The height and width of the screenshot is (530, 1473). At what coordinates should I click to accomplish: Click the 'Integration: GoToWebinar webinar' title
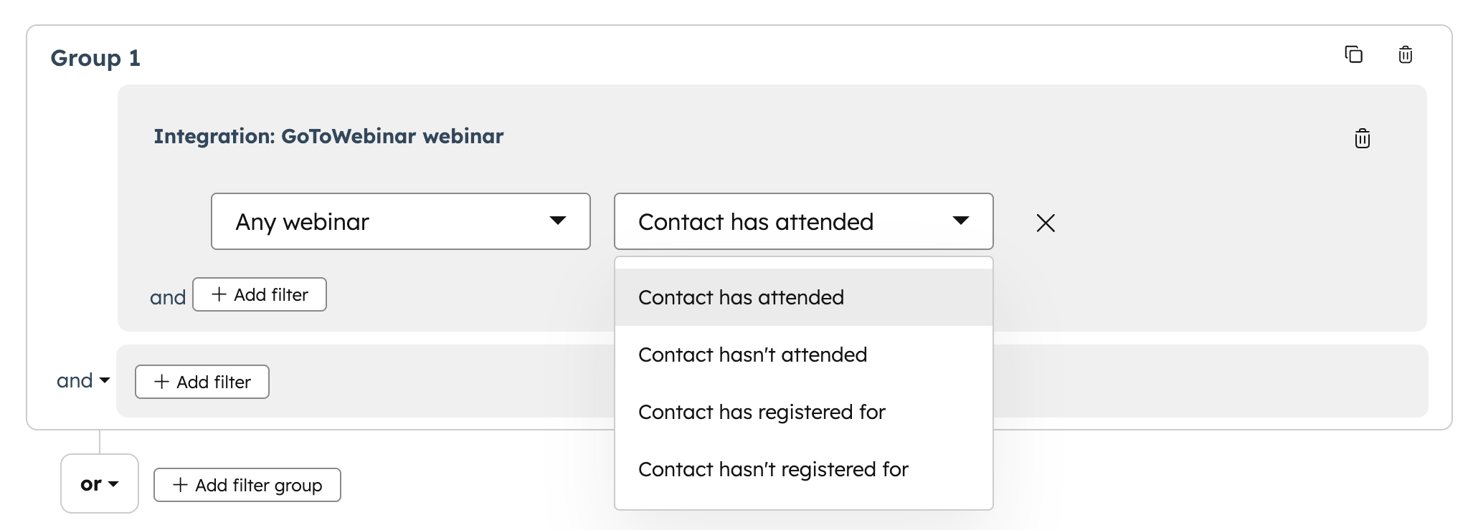click(328, 136)
